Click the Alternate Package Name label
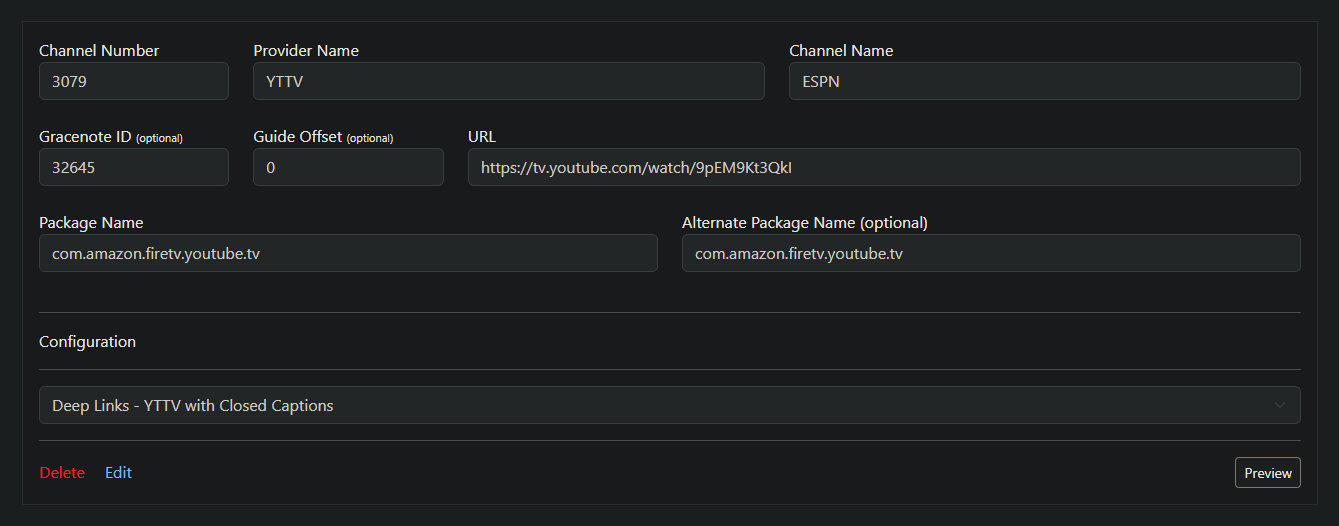Viewport: 1339px width, 526px height. click(x=804, y=223)
